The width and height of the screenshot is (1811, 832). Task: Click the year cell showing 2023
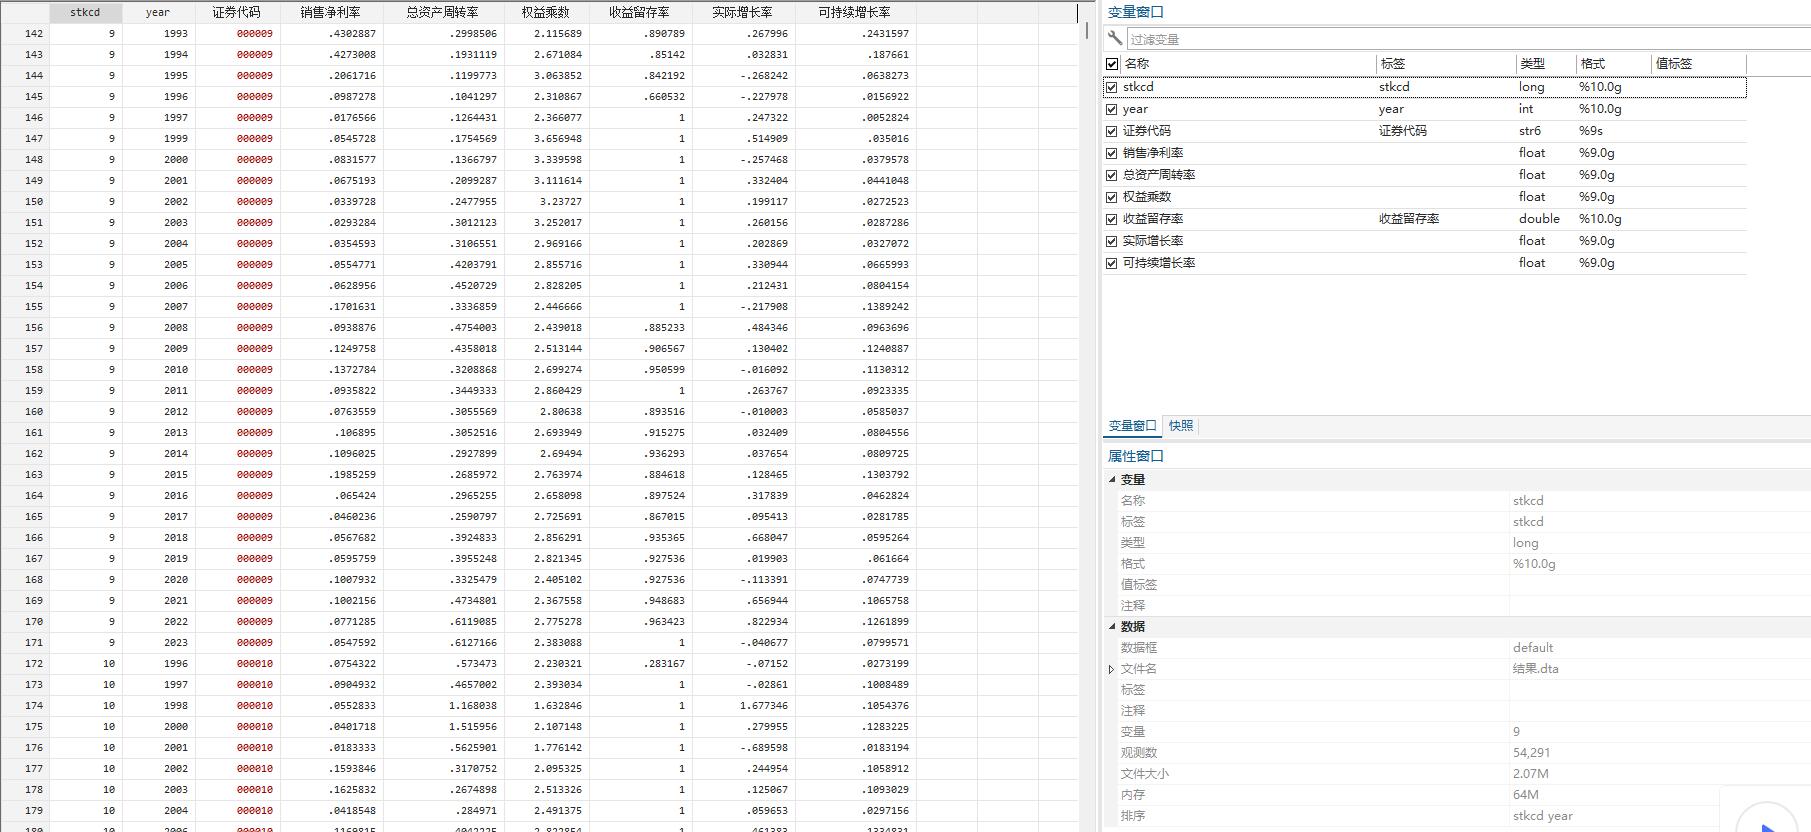click(x=158, y=643)
